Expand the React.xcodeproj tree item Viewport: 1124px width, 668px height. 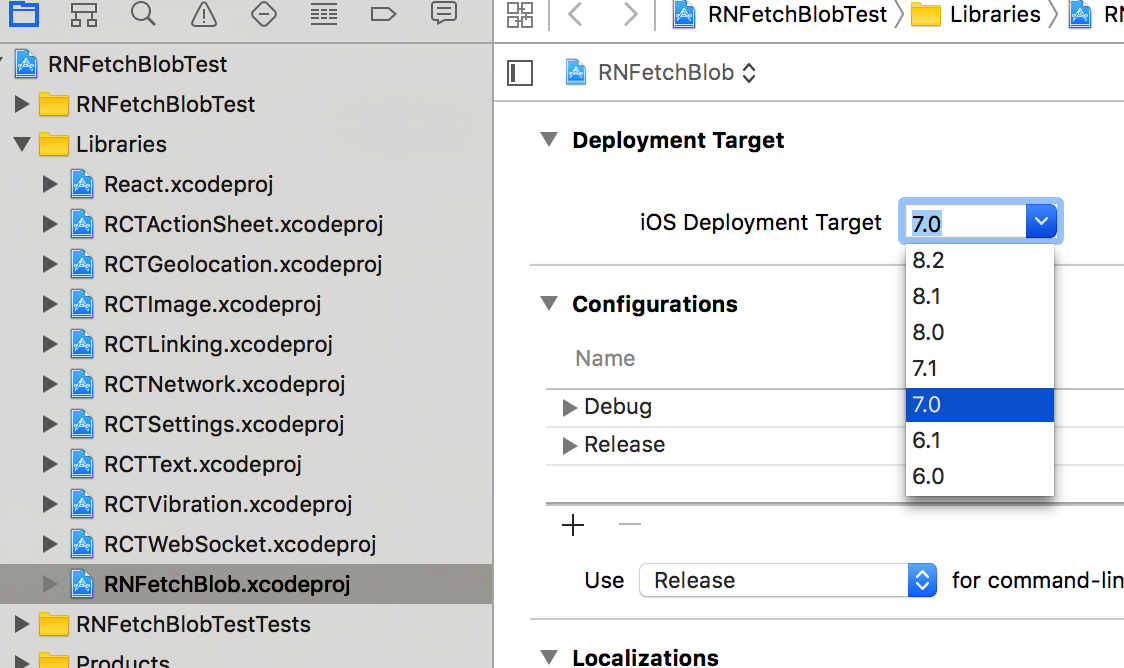[50, 184]
